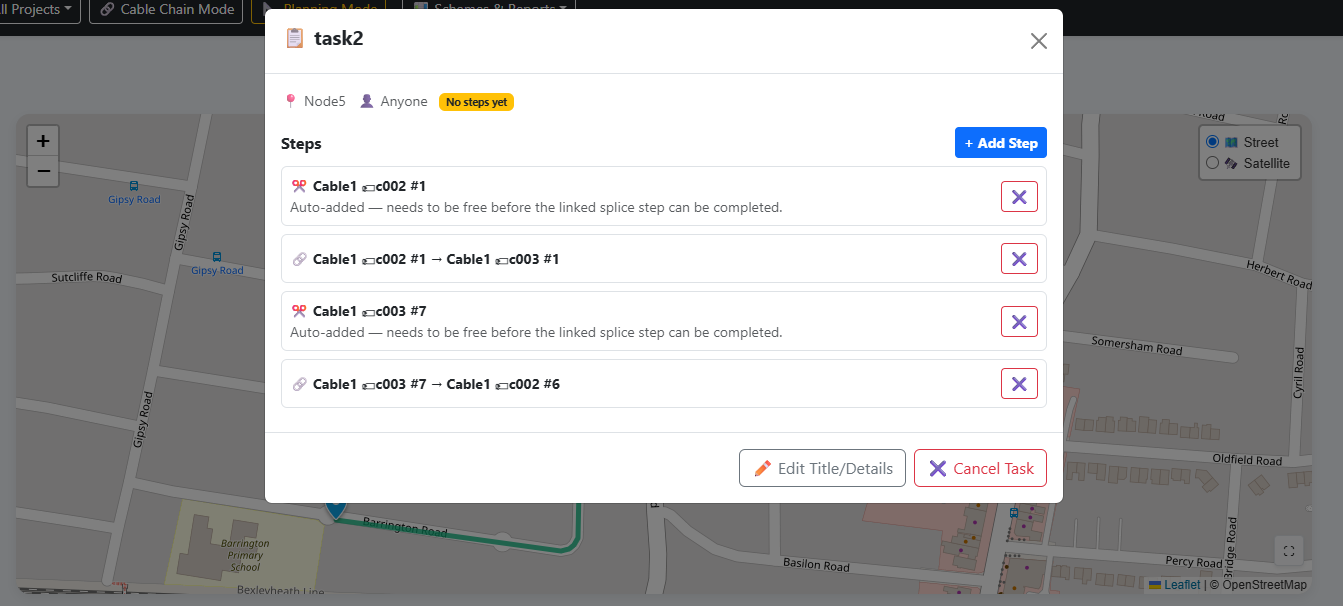
Task: Remove the c003 #7 to c002 #6 splice step
Action: pos(1019,384)
